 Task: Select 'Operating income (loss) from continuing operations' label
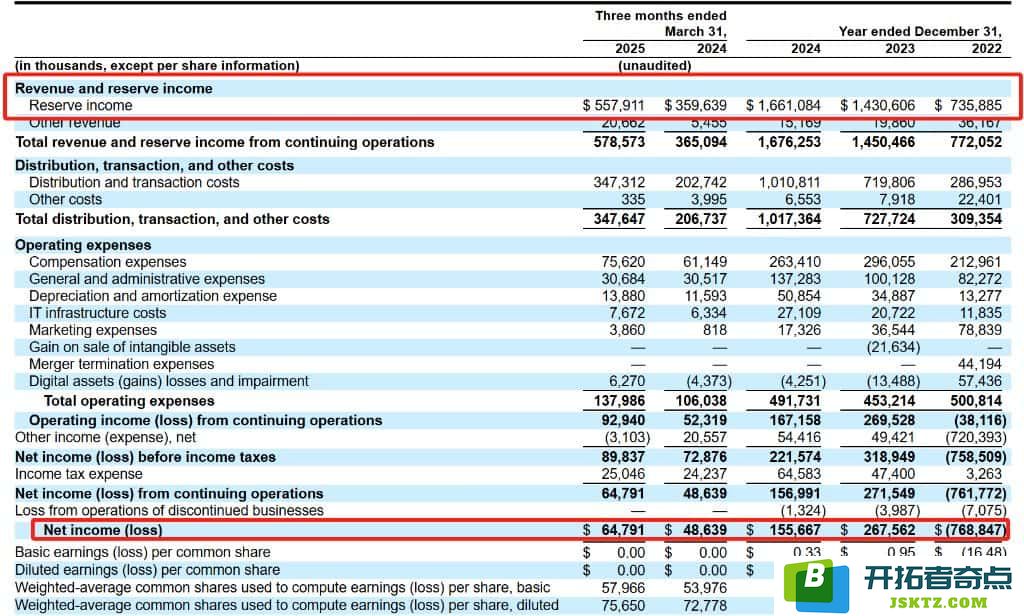click(x=205, y=420)
